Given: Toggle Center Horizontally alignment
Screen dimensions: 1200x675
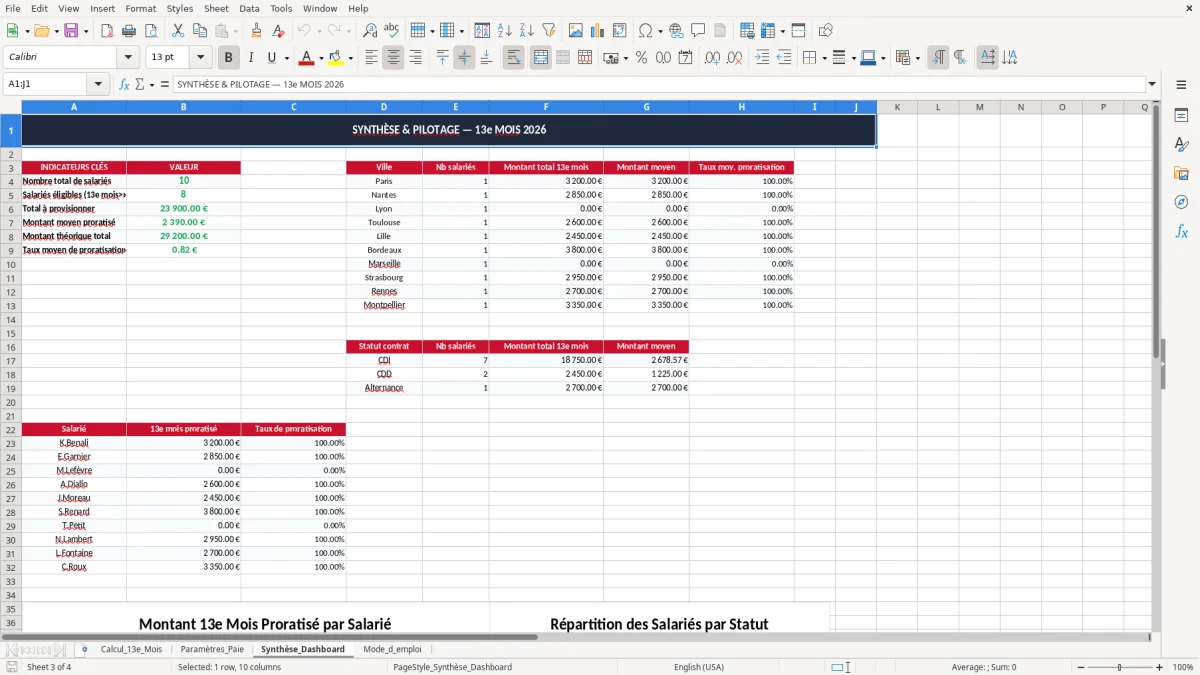Looking at the screenshot, I should pos(393,58).
